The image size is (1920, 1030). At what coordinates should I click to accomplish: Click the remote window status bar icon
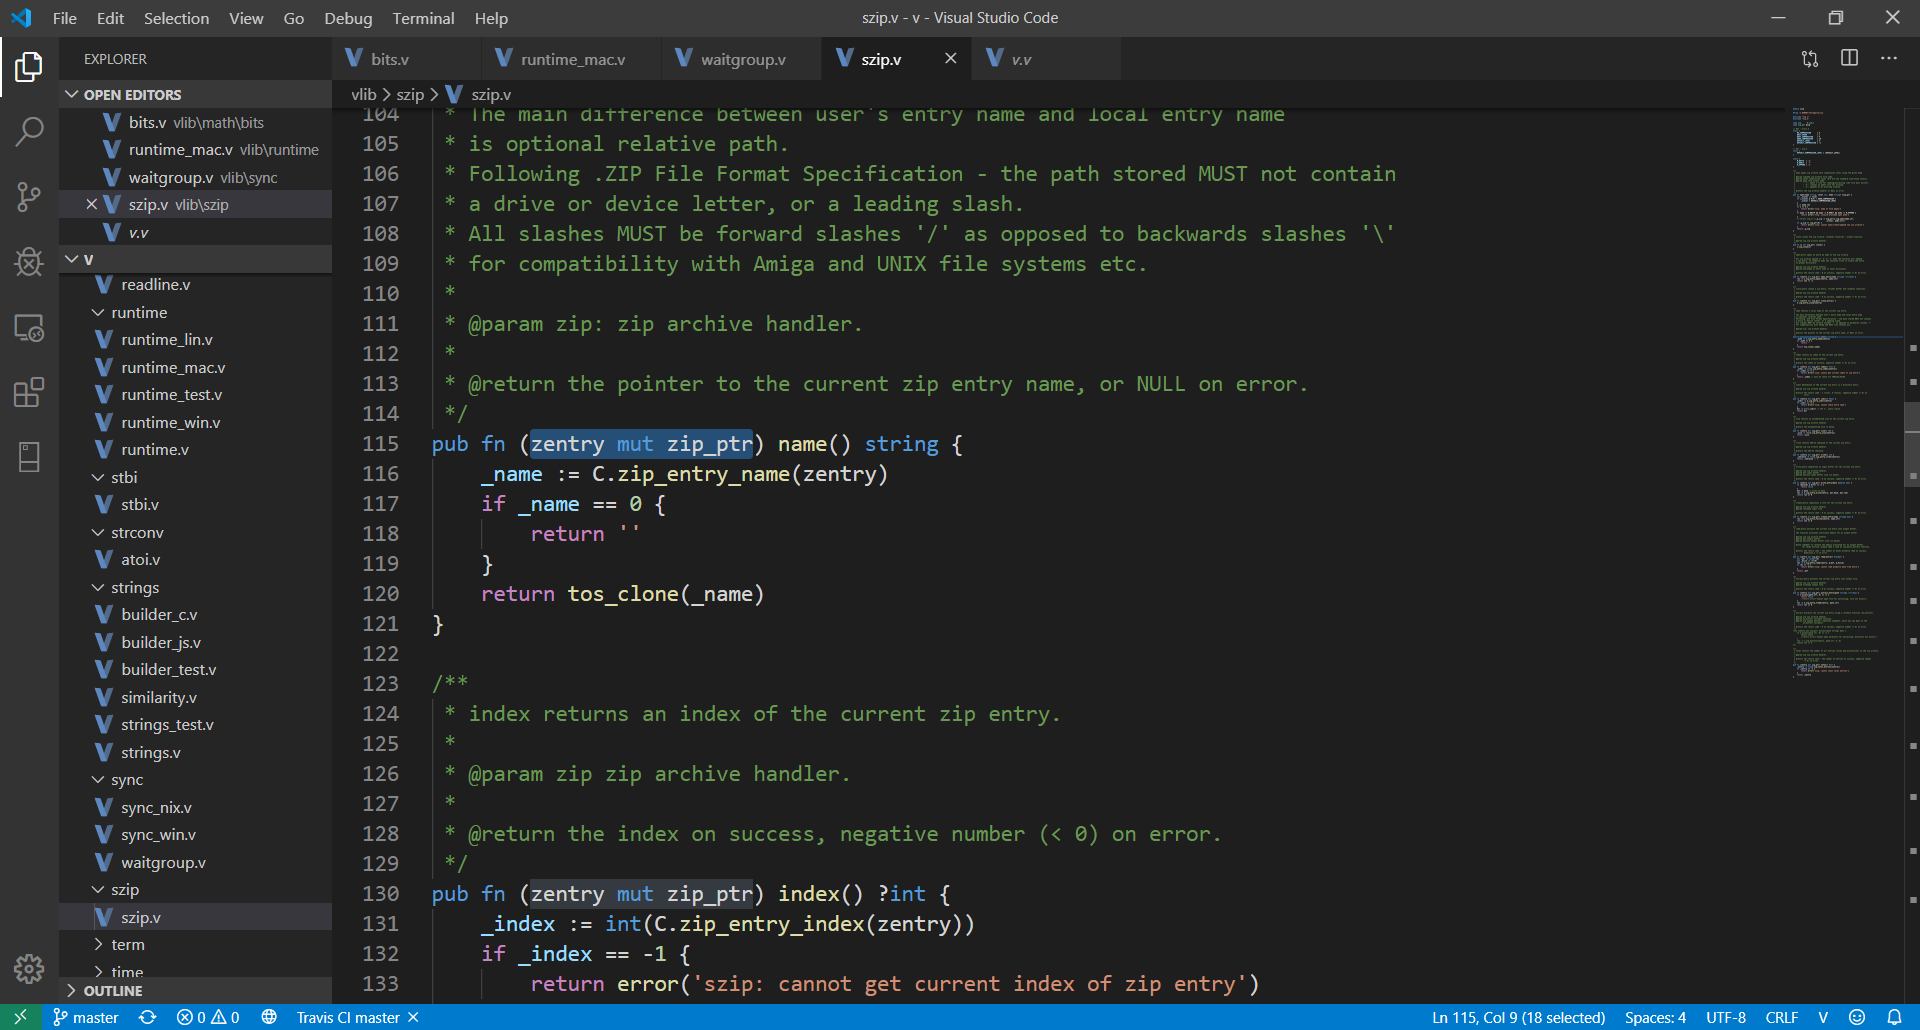click(20, 1017)
